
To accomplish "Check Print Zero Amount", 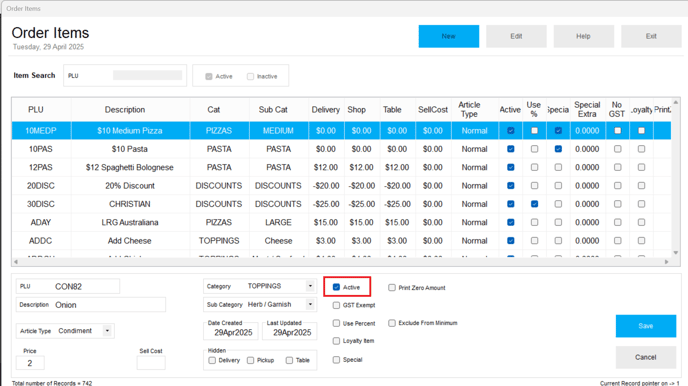I will click(392, 287).
